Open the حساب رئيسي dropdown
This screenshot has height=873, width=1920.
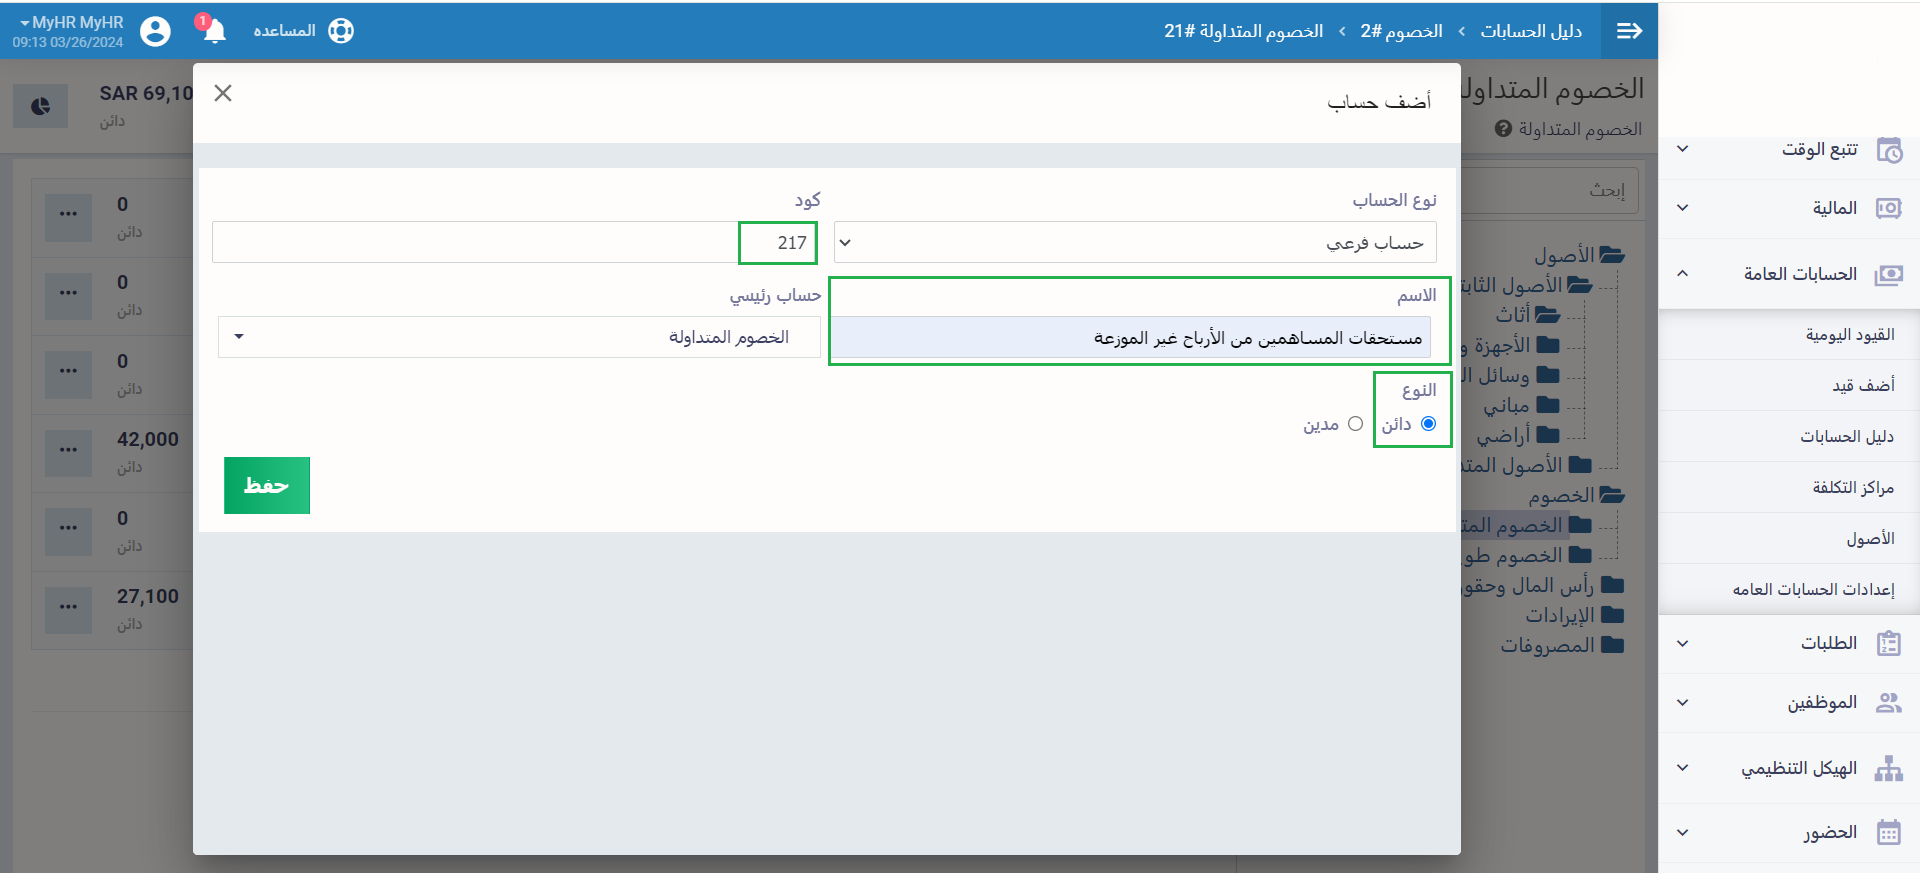(519, 337)
